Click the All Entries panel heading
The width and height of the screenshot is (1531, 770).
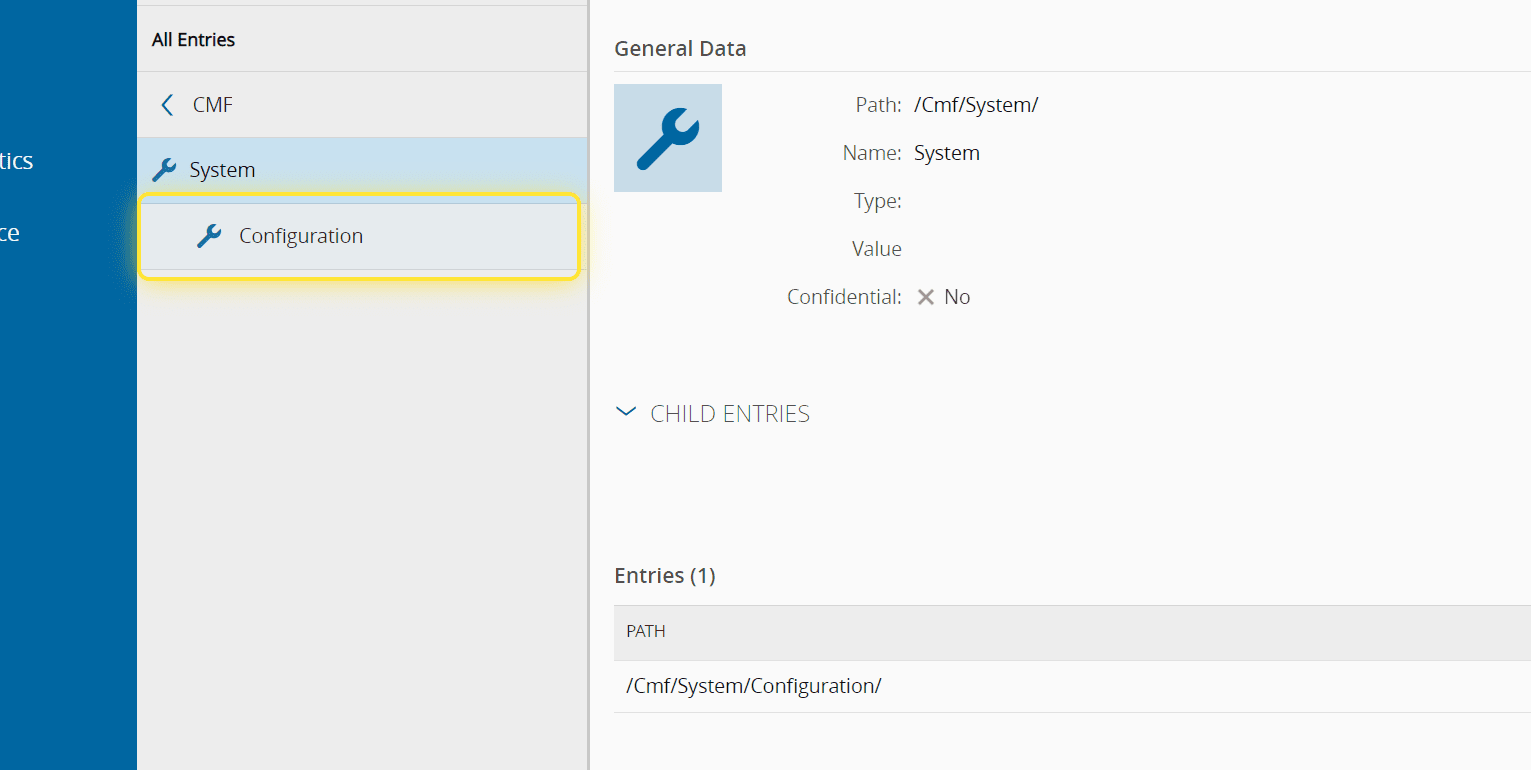click(193, 40)
